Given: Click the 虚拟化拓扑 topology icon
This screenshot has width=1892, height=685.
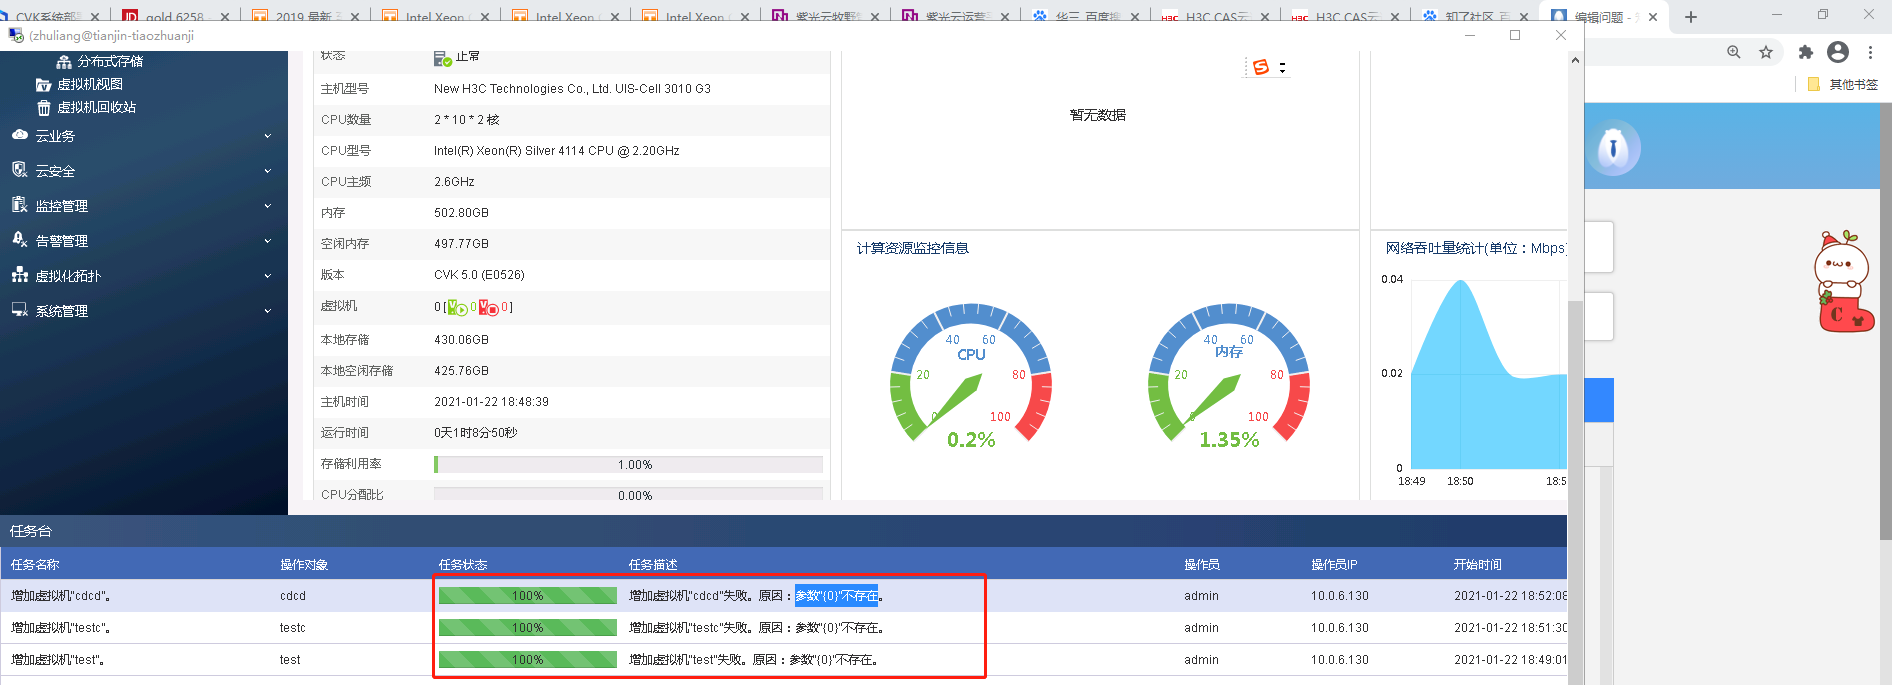Looking at the screenshot, I should pyautogui.click(x=20, y=275).
